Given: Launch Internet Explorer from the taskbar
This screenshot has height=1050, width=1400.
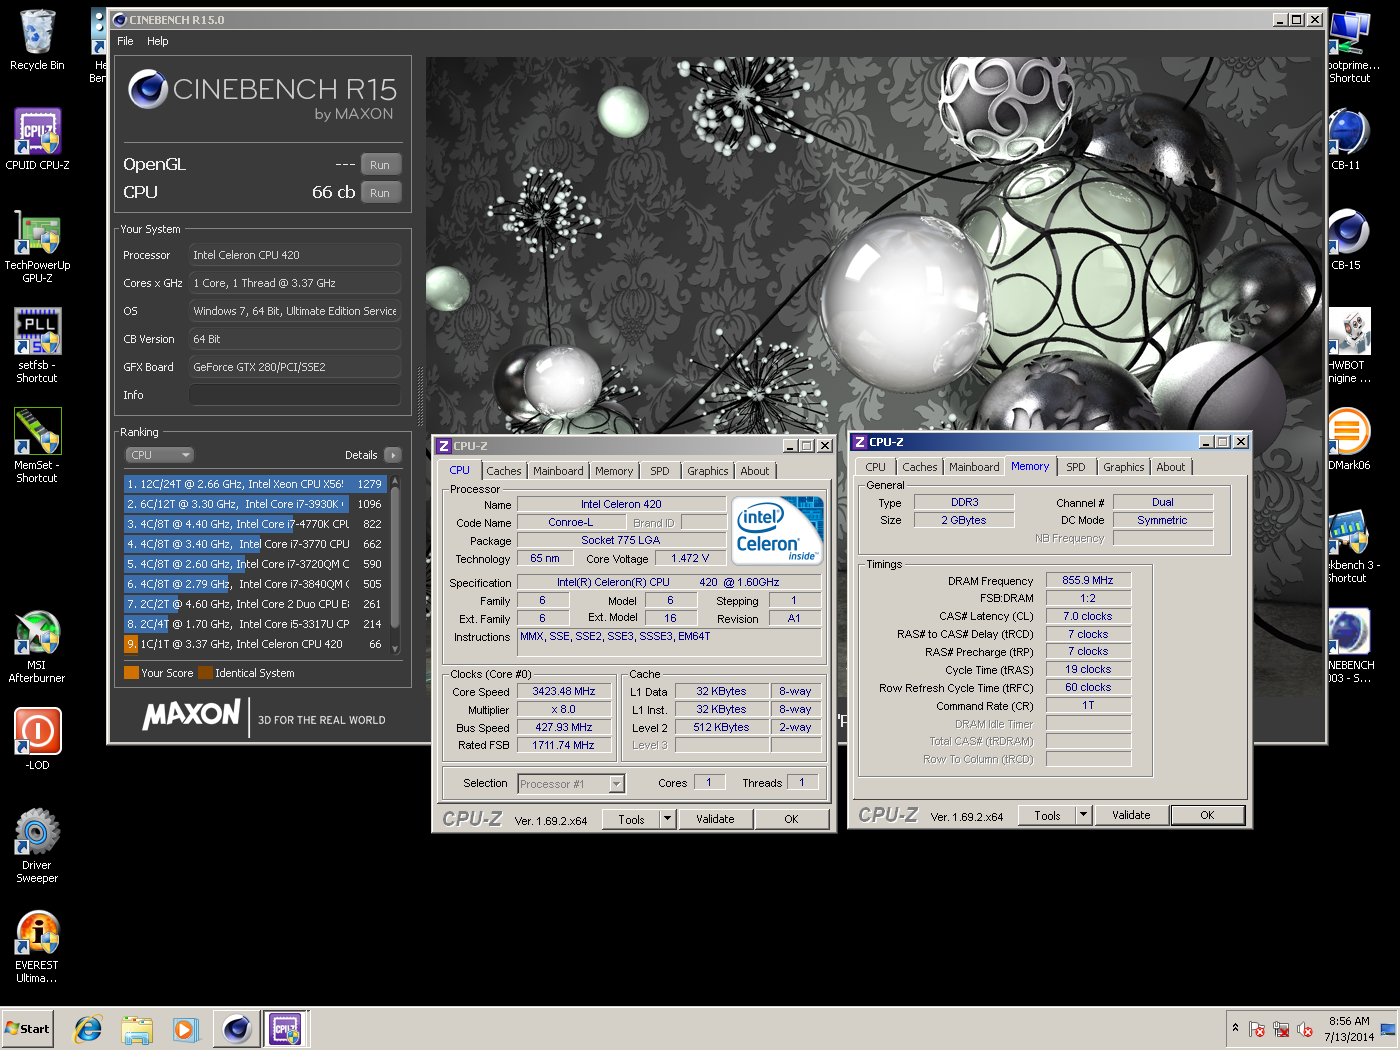Looking at the screenshot, I should pos(88,1029).
